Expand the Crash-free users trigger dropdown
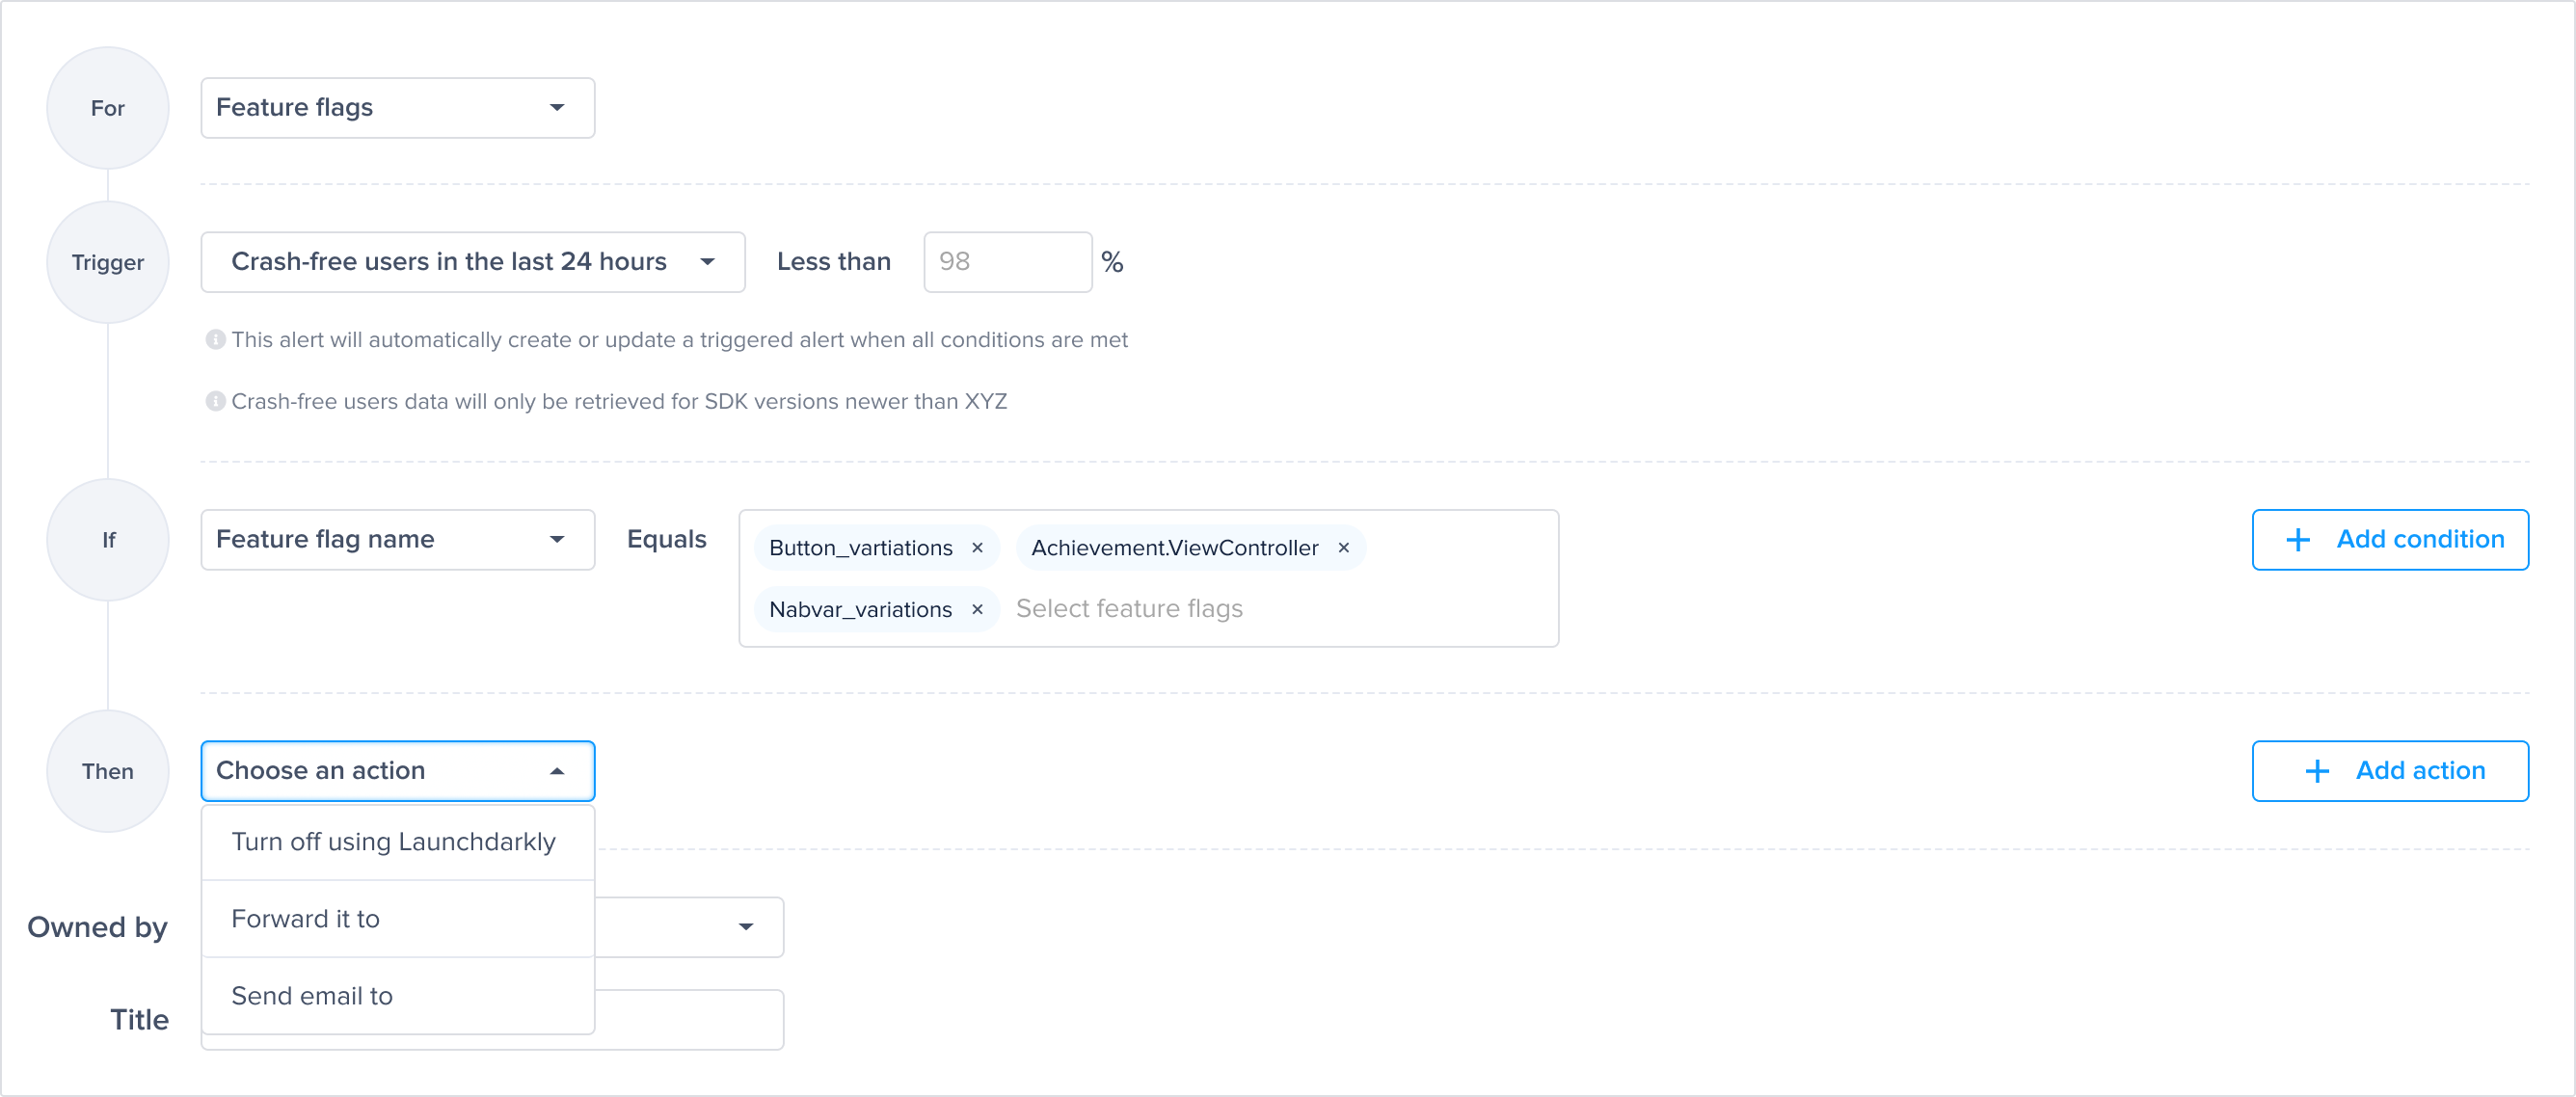Viewport: 2576px width, 1097px height. (472, 262)
